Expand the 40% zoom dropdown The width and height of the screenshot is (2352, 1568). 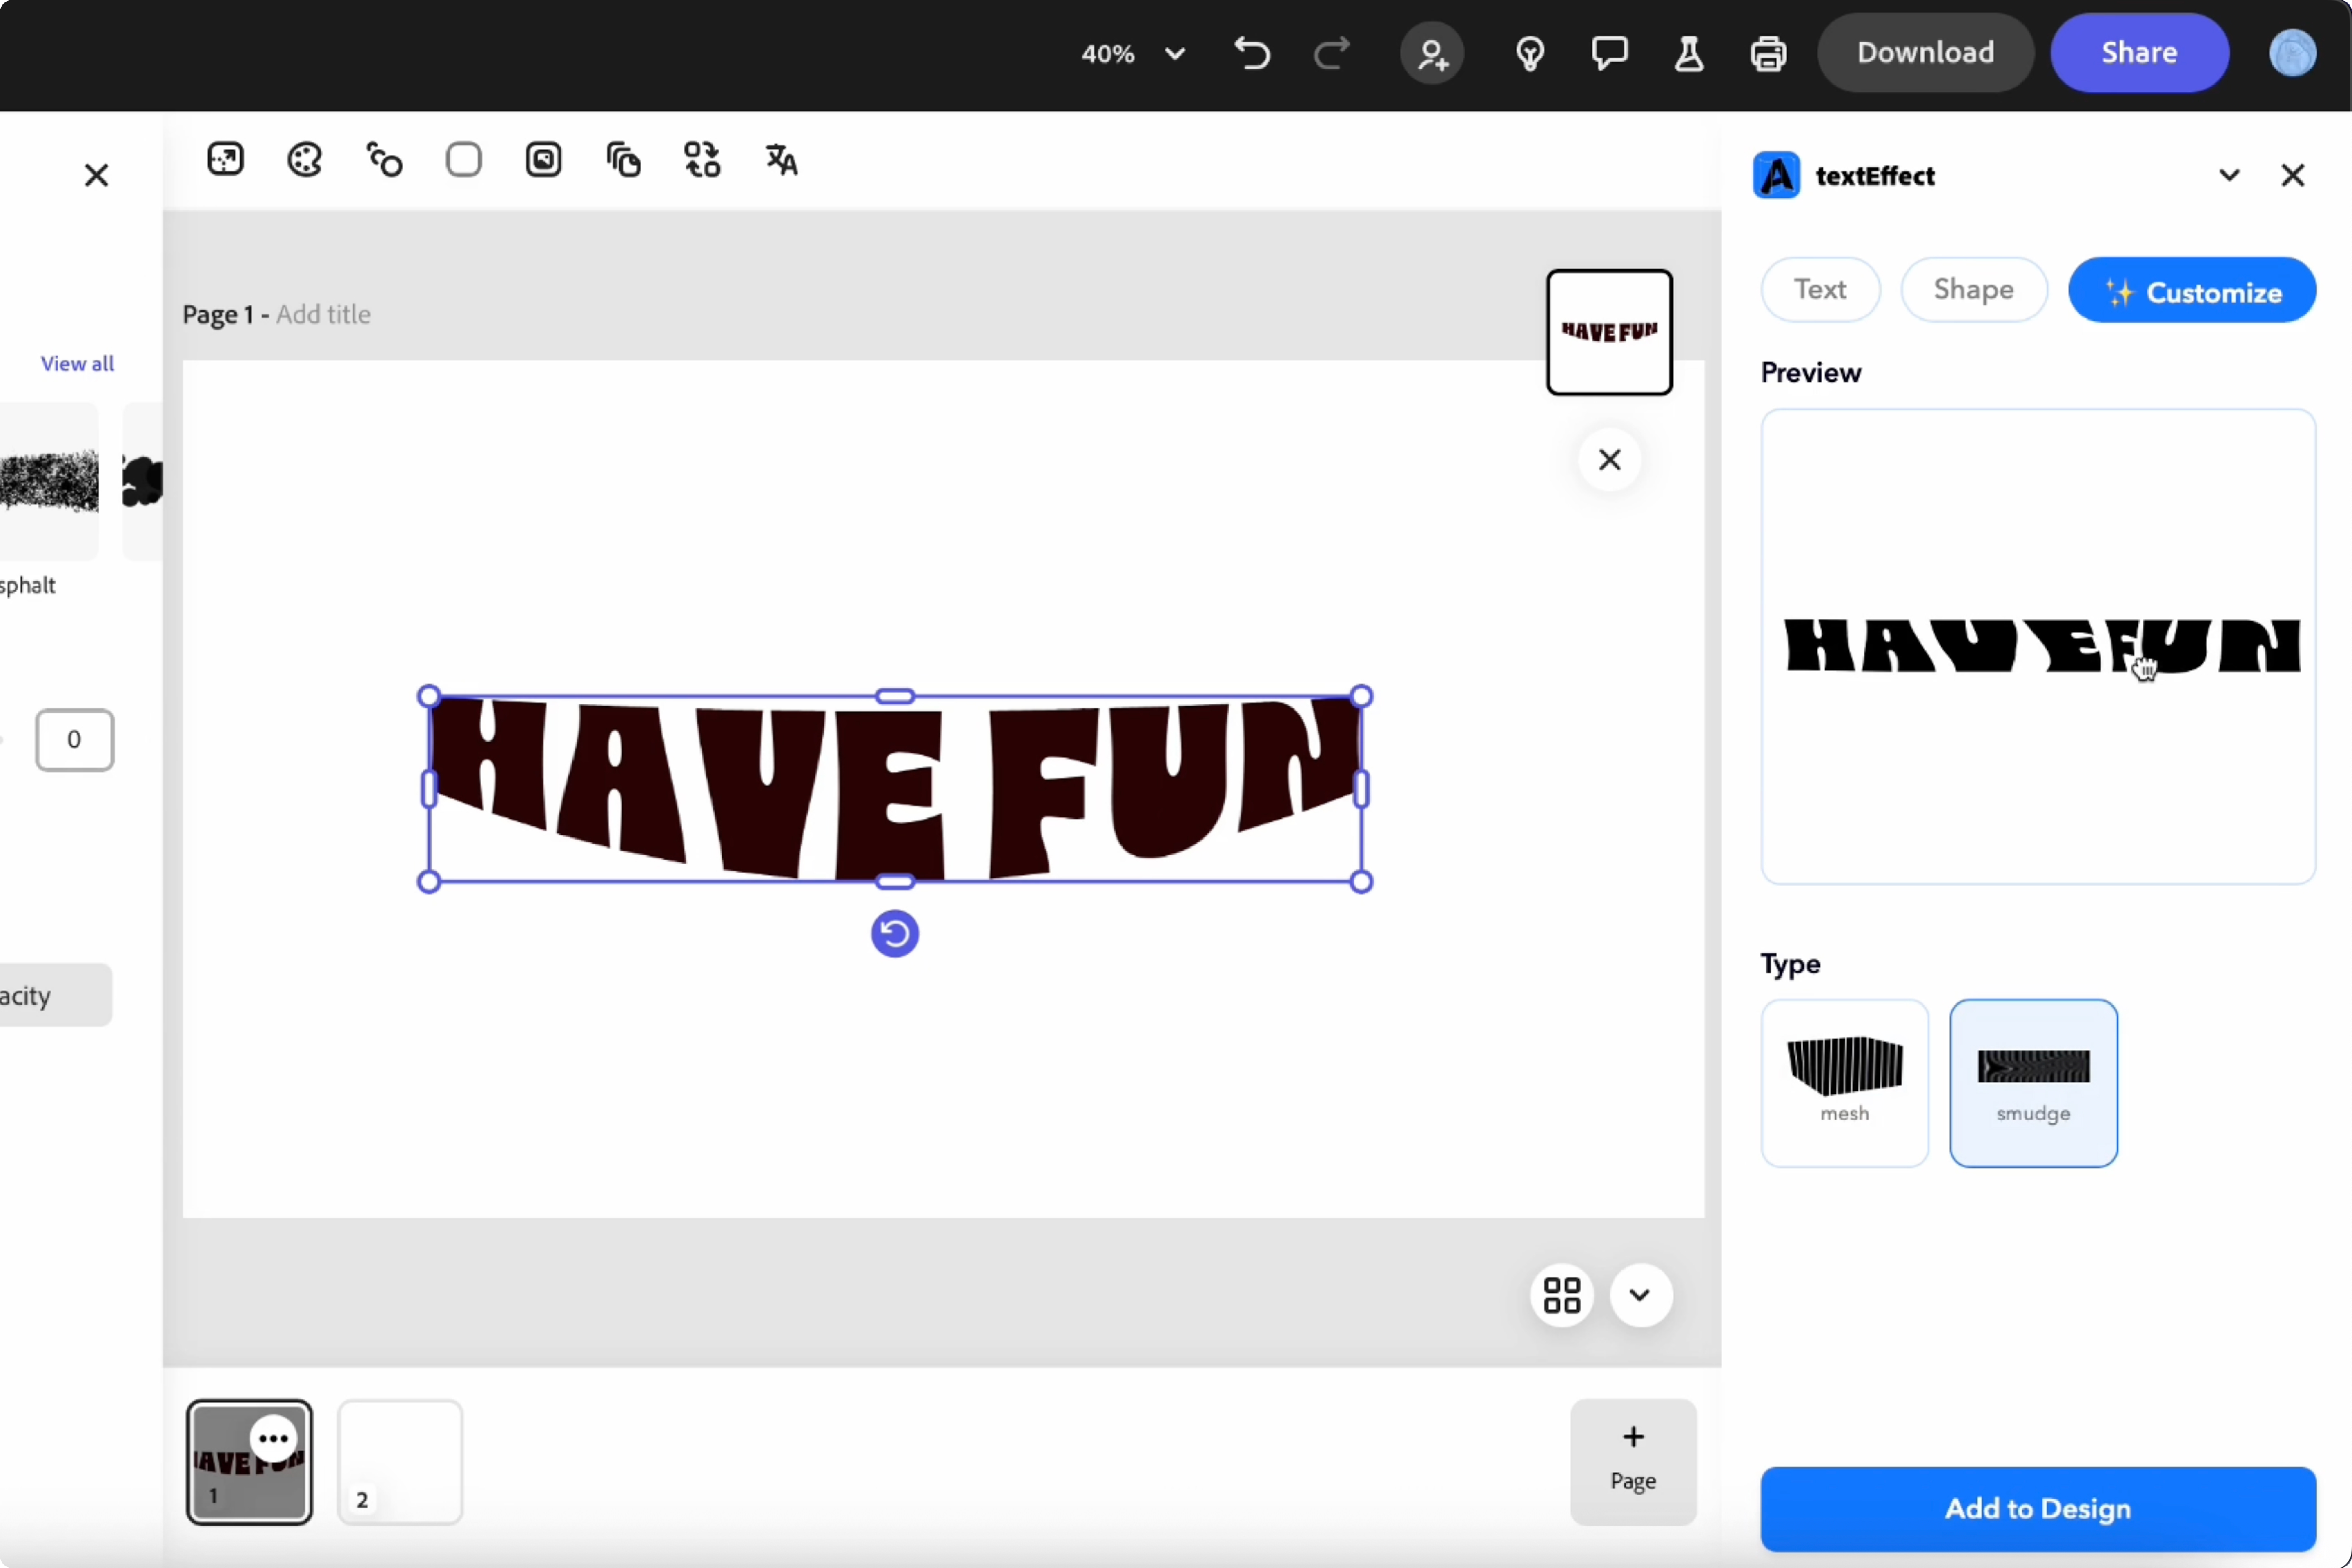click(x=1175, y=53)
